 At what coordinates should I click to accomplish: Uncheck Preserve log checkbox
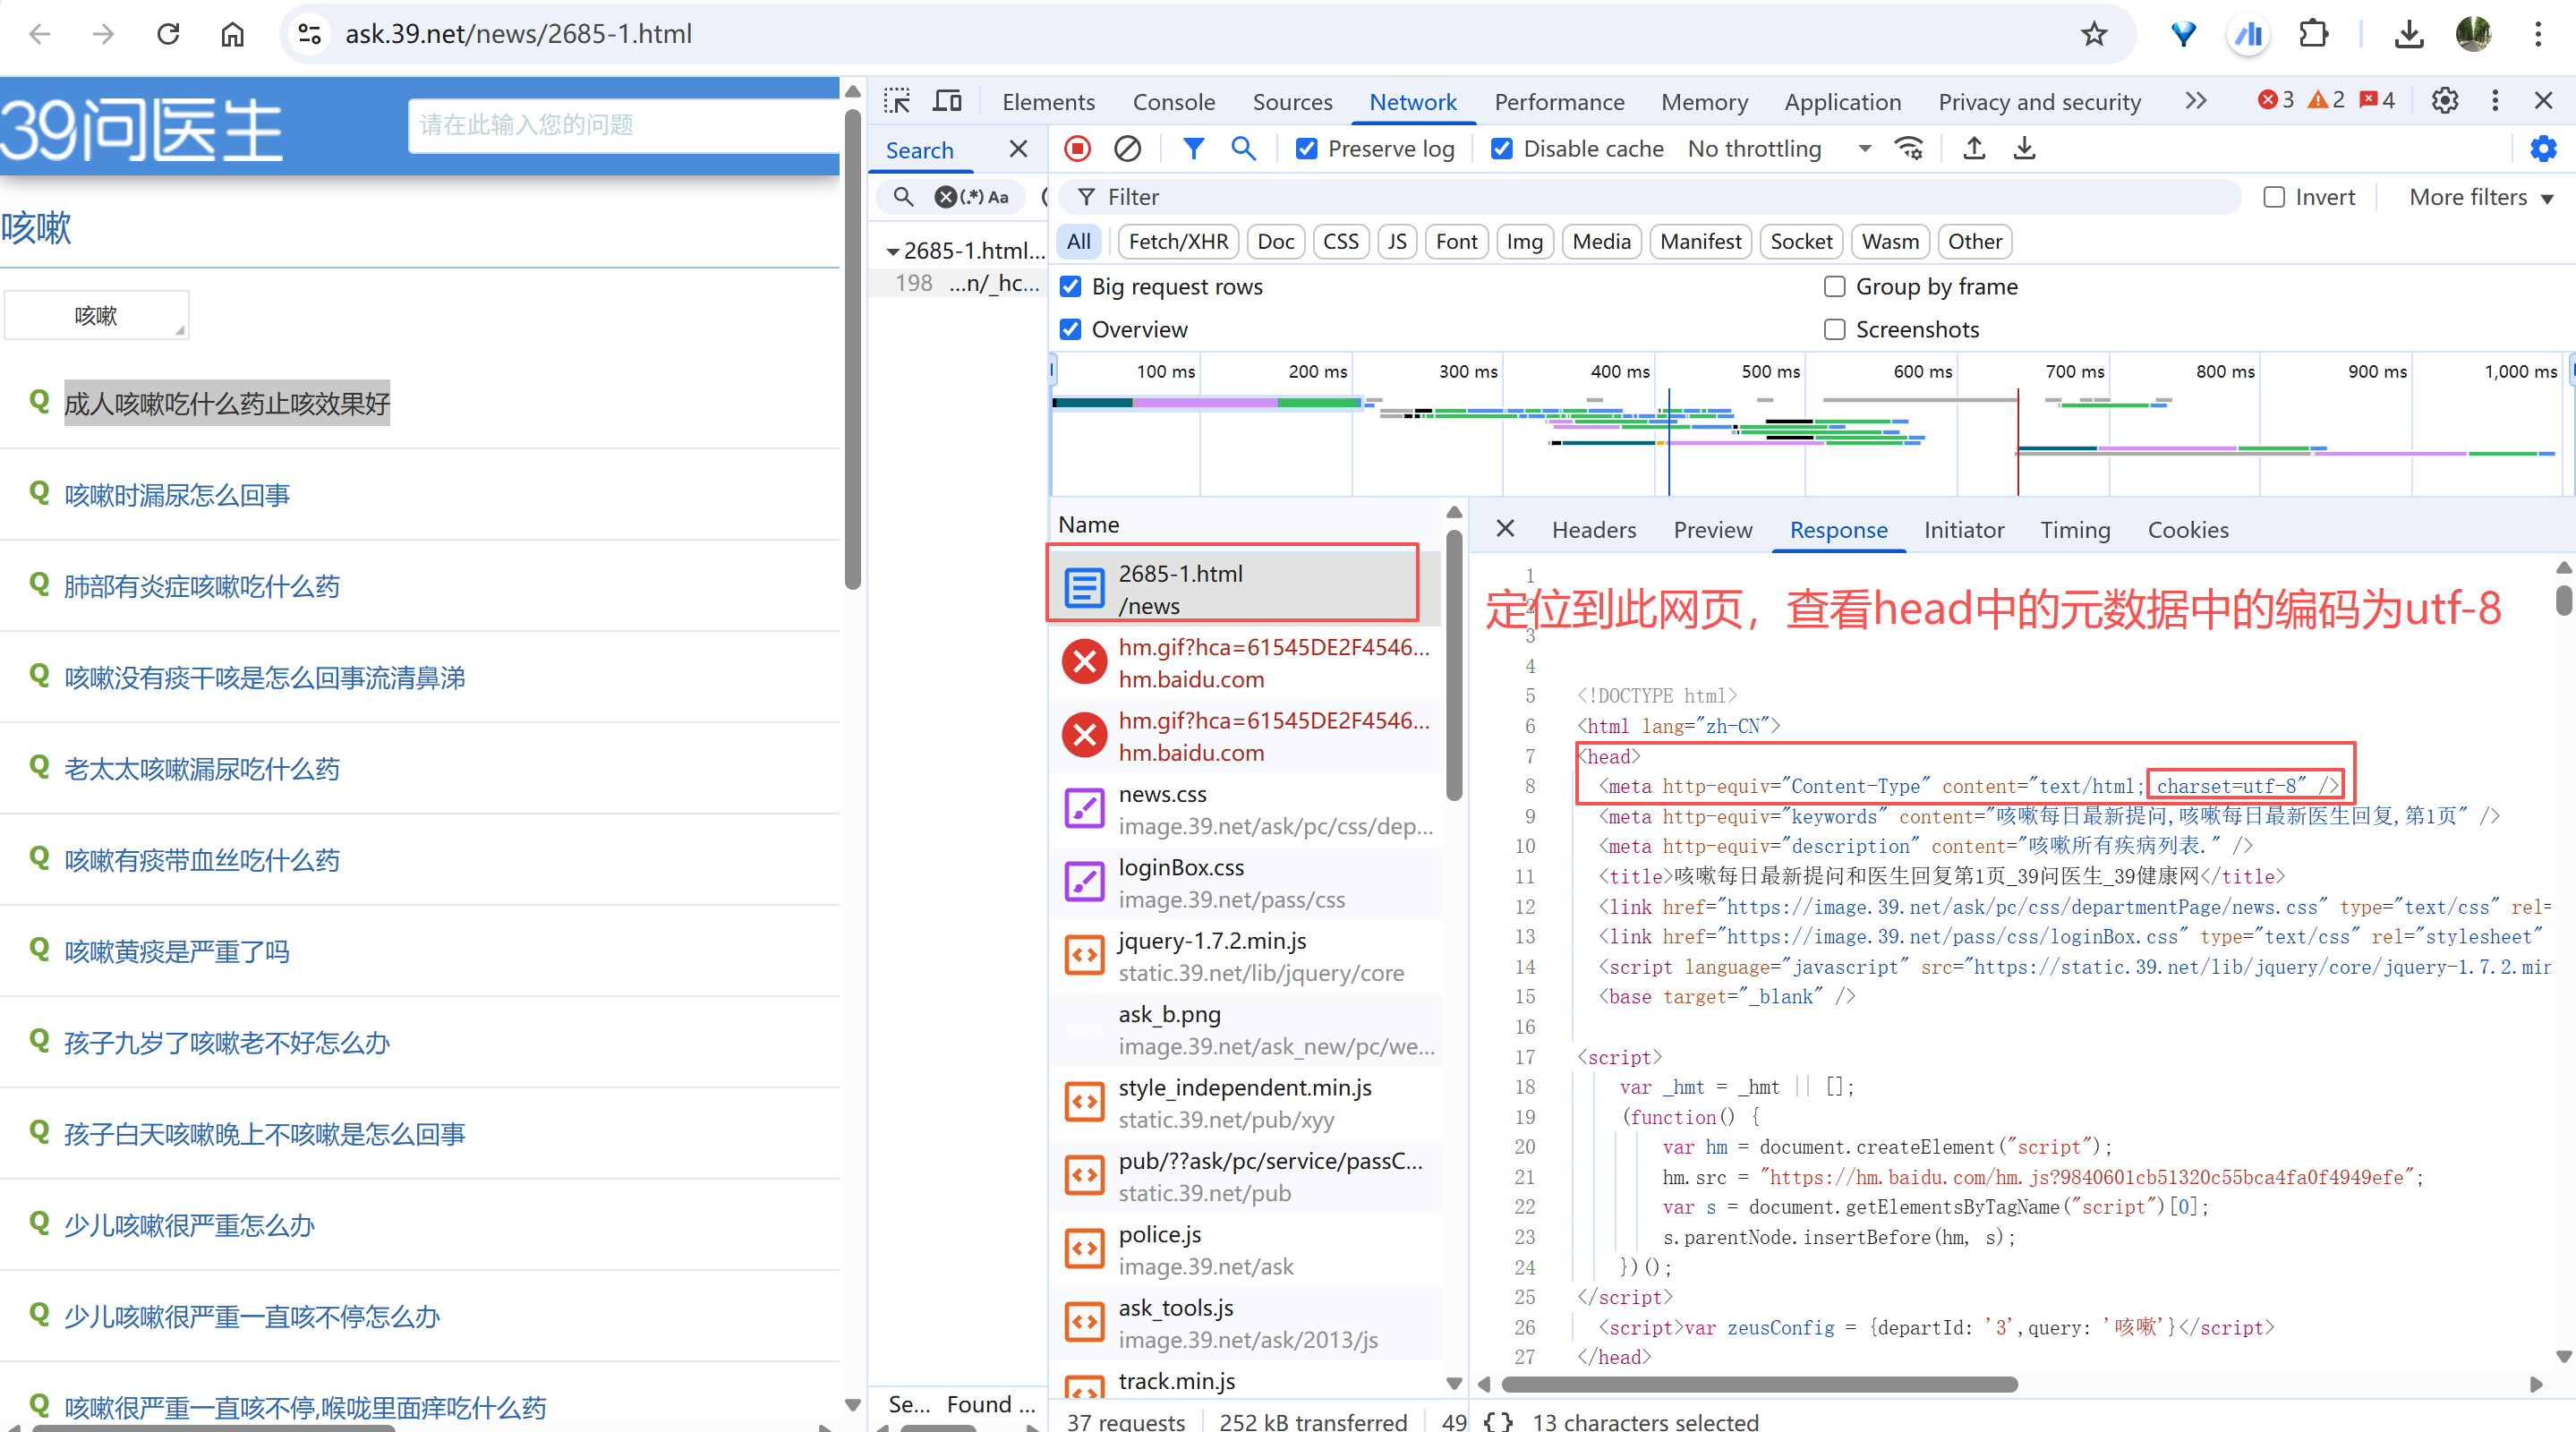point(1306,149)
